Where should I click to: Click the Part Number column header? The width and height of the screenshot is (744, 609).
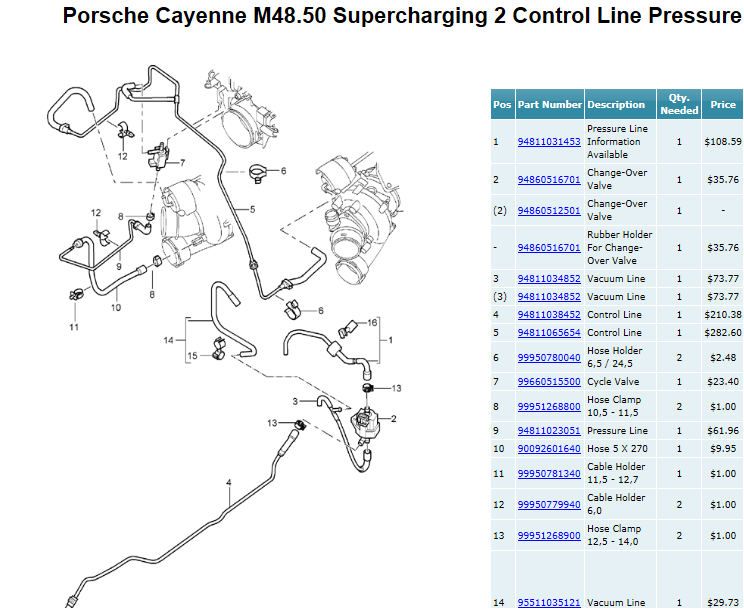tap(549, 104)
